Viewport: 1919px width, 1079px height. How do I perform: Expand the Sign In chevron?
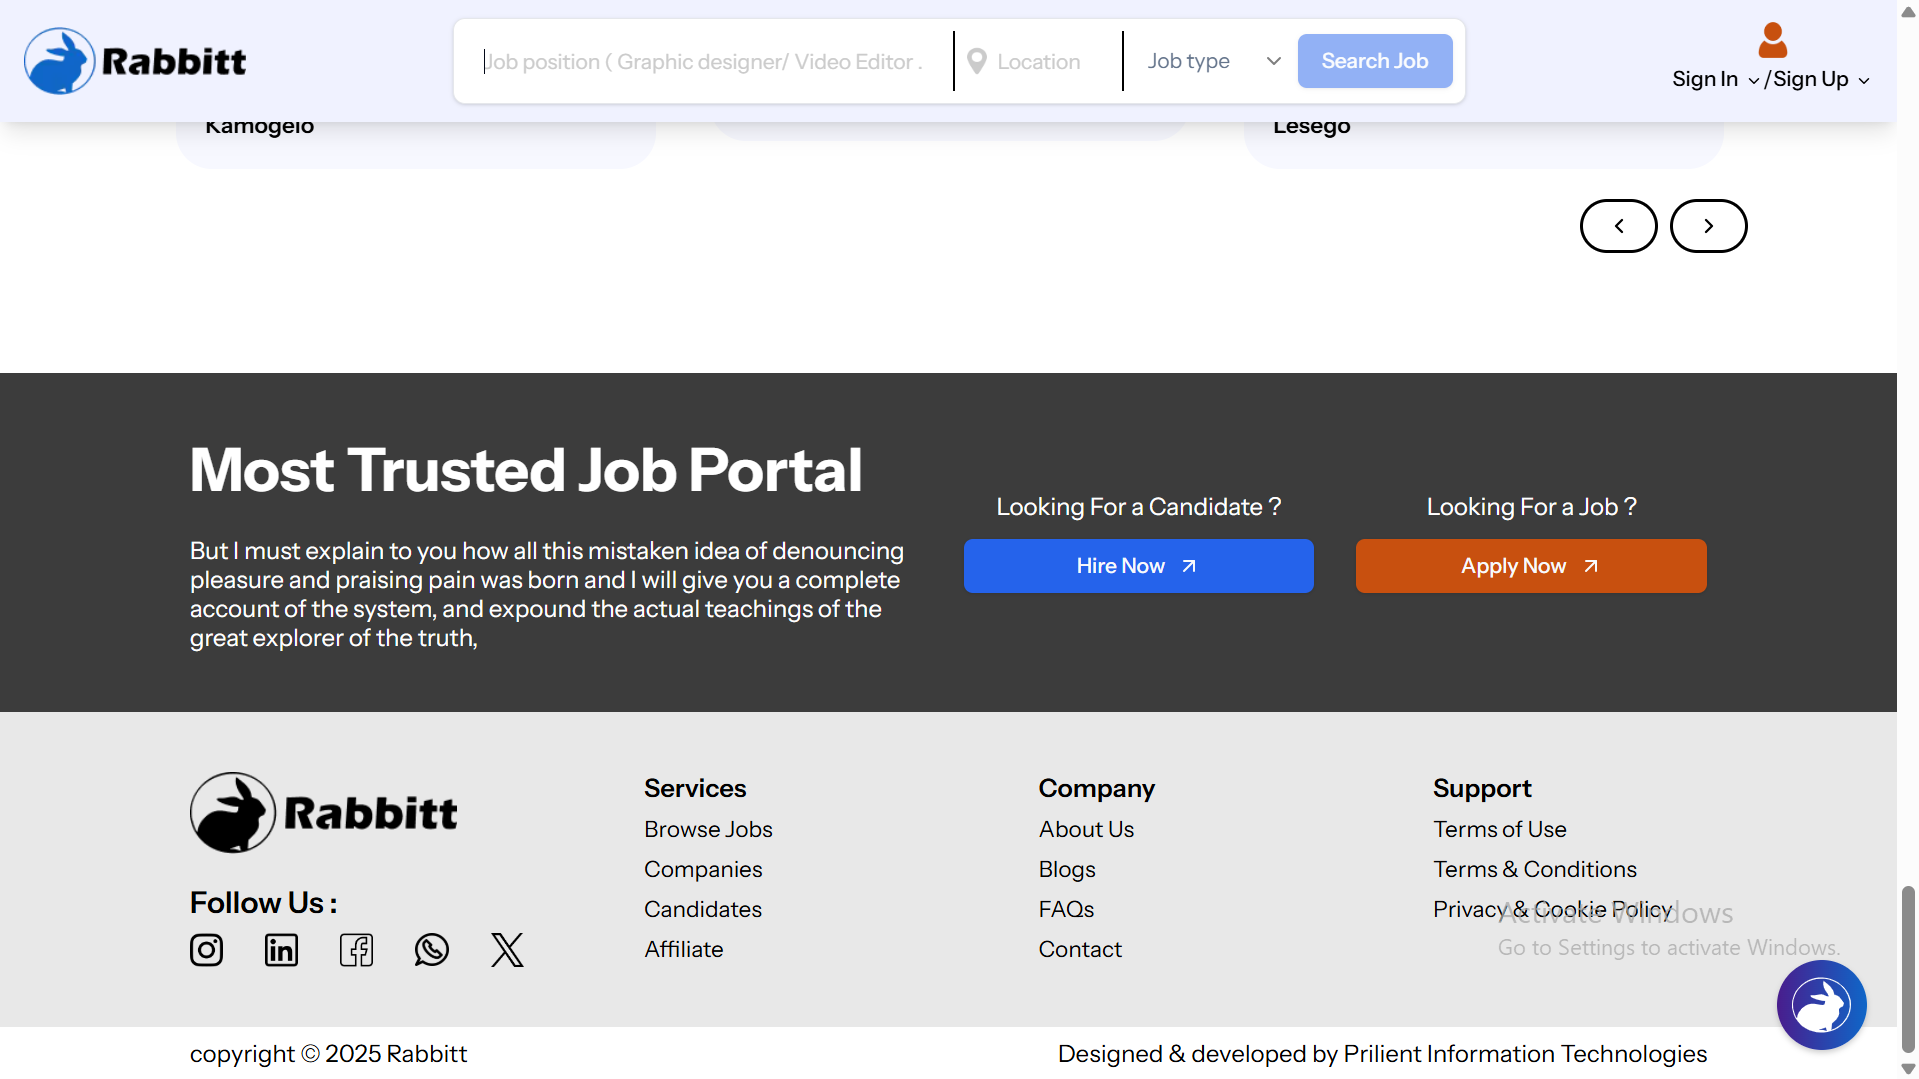click(1756, 81)
